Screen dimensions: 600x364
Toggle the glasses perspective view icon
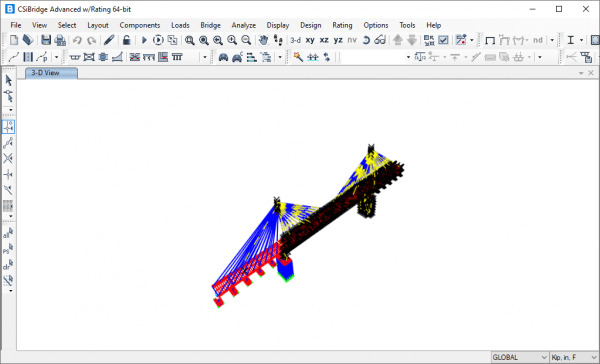pos(380,40)
